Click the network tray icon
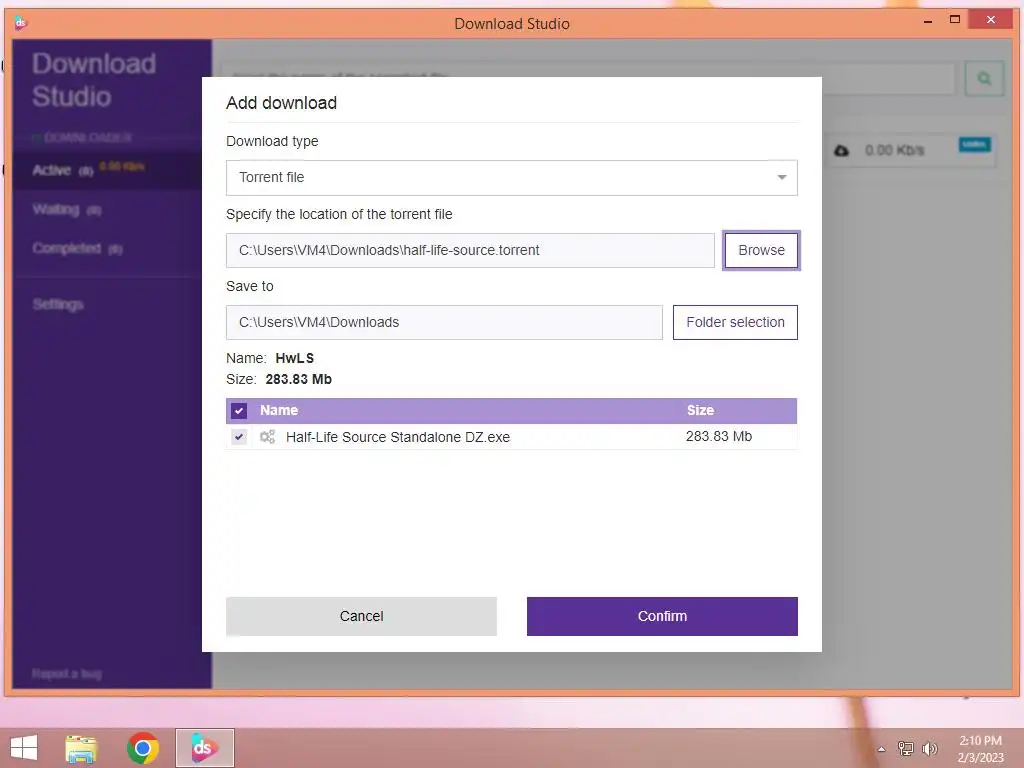1024x768 pixels. (906, 748)
